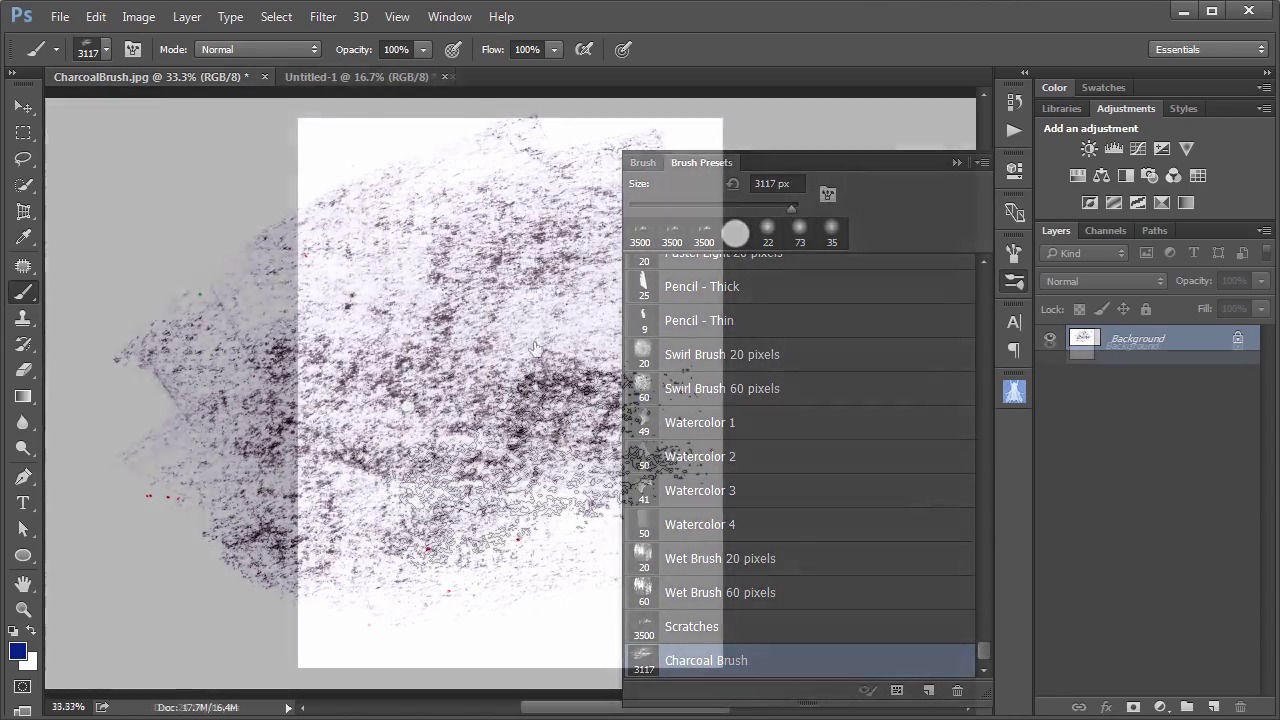
Task: Enable airbrush-style build-up button
Action: [585, 49]
